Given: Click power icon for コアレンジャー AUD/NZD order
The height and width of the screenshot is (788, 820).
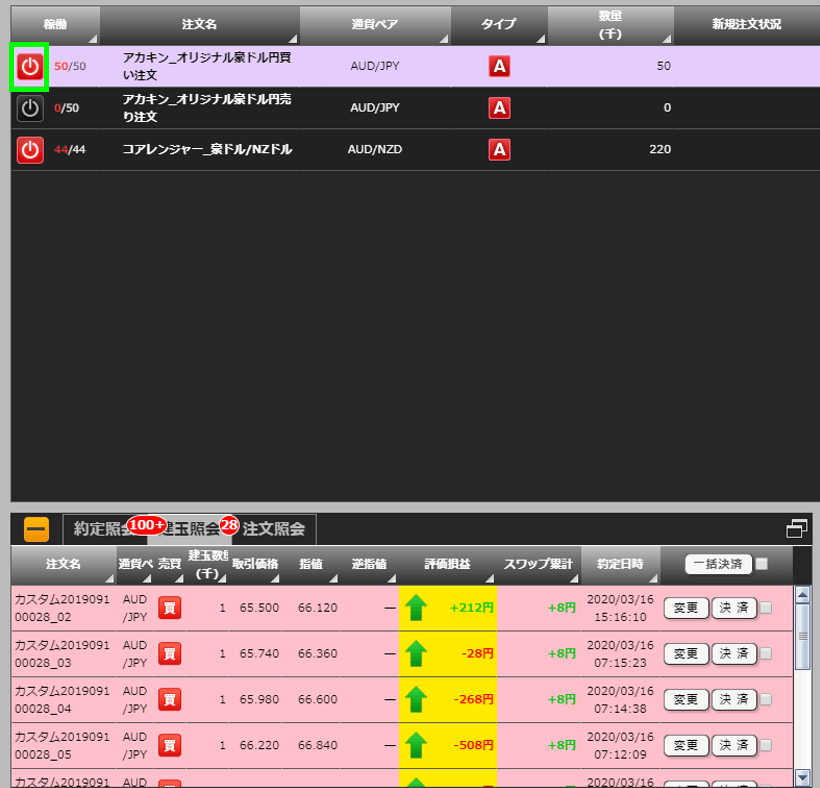Looking at the screenshot, I should click(30, 150).
